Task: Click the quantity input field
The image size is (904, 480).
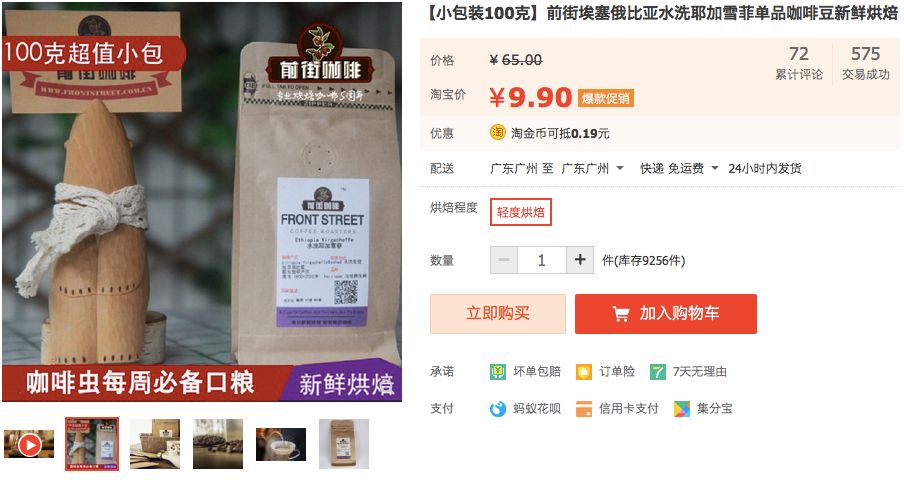Action: 542,260
